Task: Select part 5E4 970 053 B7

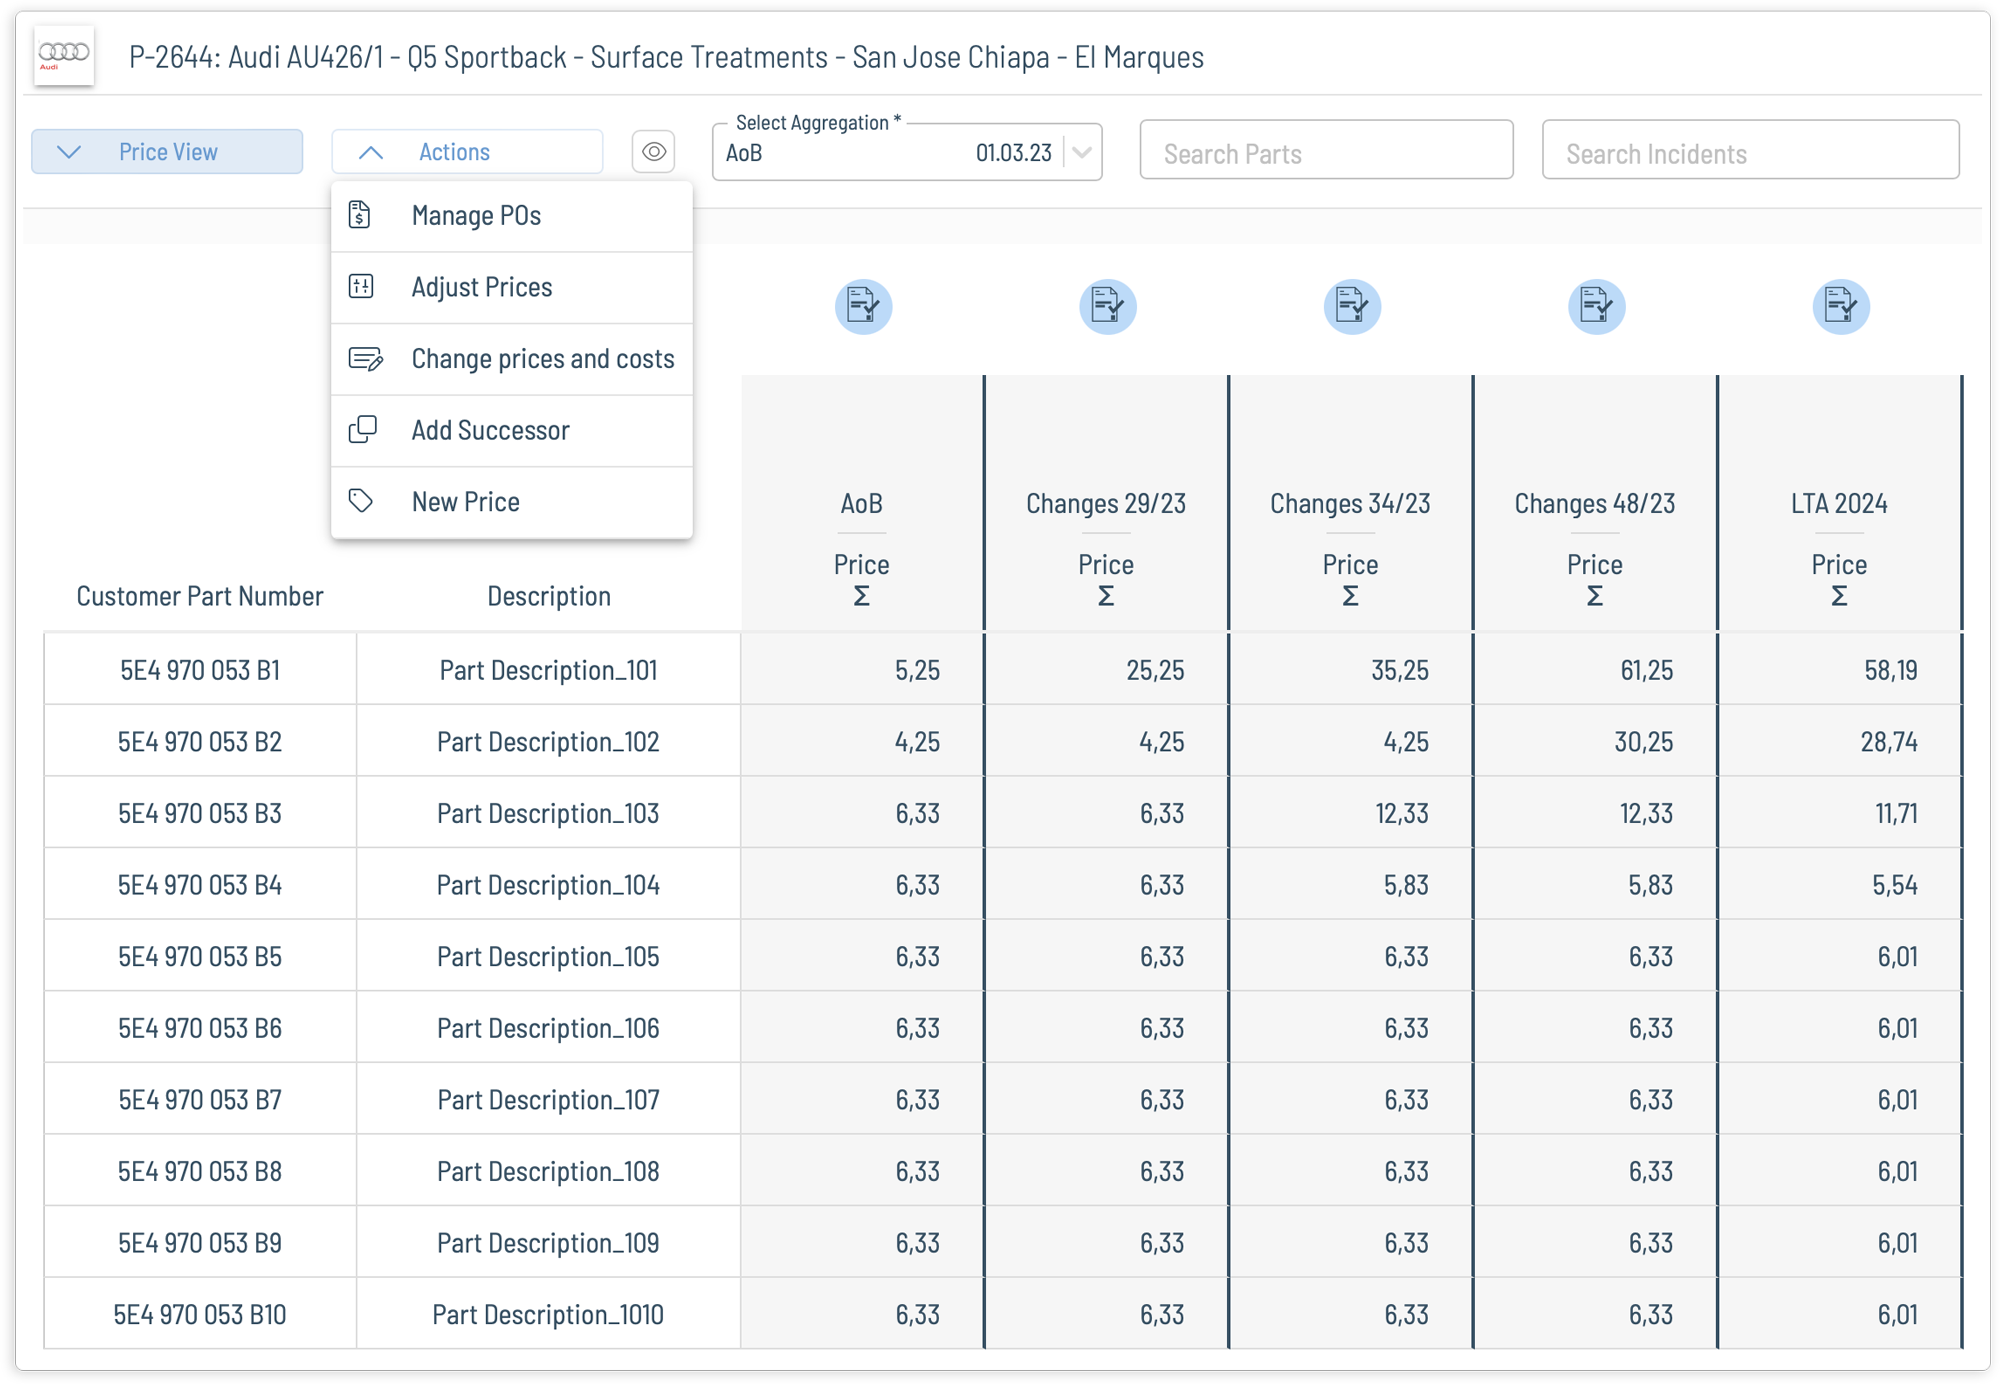Action: point(200,1100)
